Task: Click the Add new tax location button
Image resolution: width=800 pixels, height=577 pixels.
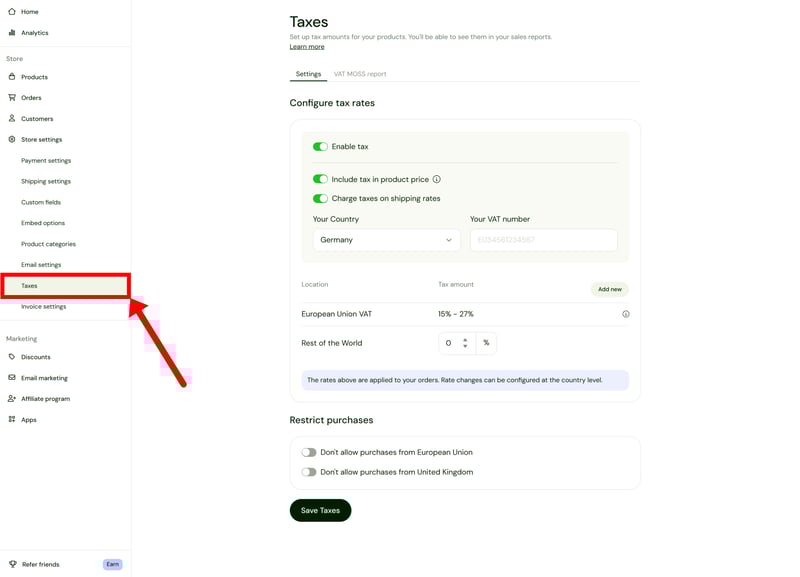Action: (609, 289)
